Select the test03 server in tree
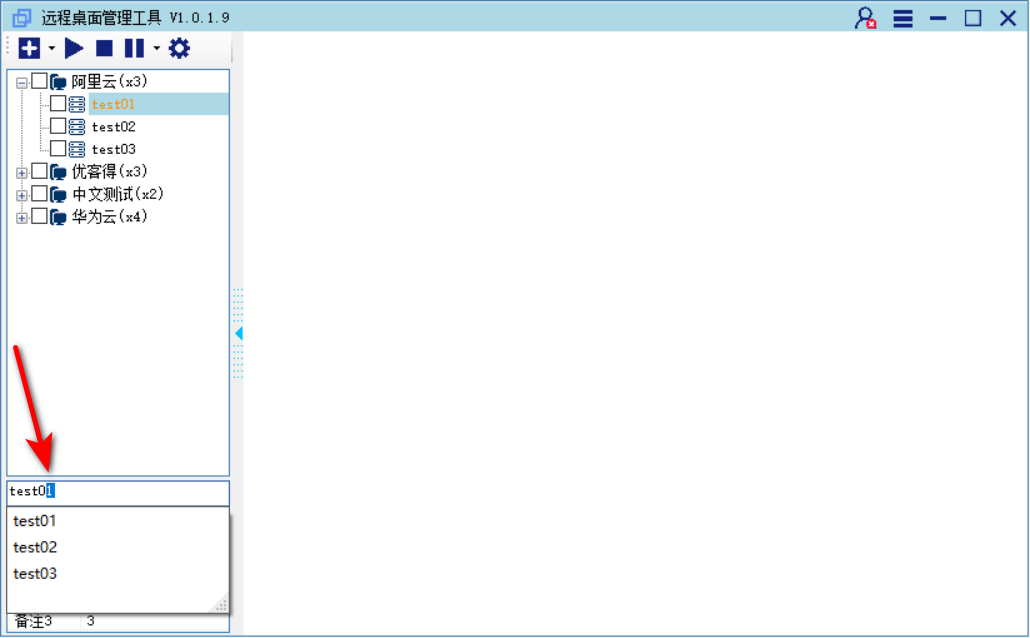Viewport: 1030px width, 638px height. pyautogui.click(x=113, y=149)
